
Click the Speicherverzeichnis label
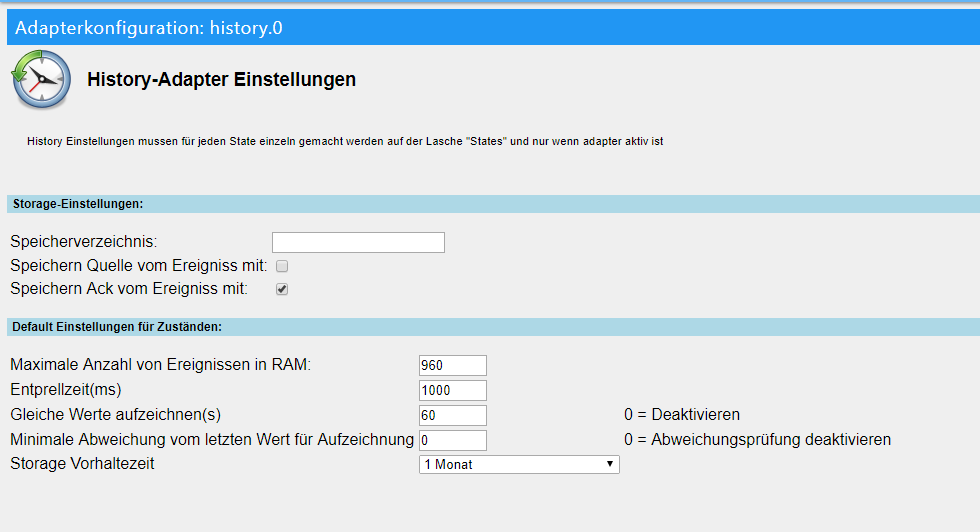pyautogui.click(x=84, y=242)
